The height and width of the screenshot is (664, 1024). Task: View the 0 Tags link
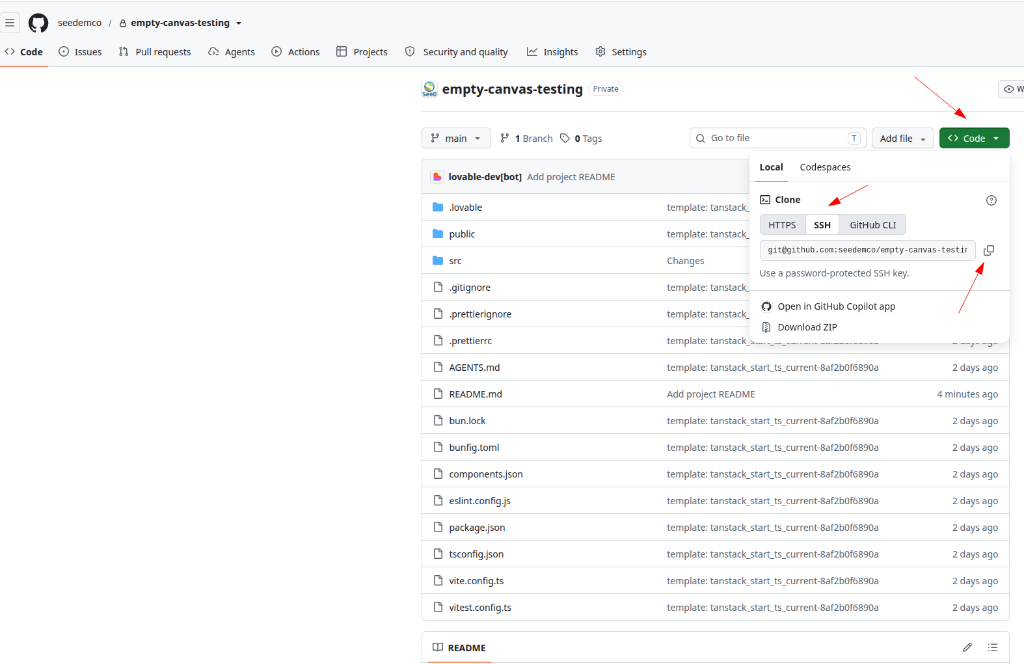pos(581,138)
